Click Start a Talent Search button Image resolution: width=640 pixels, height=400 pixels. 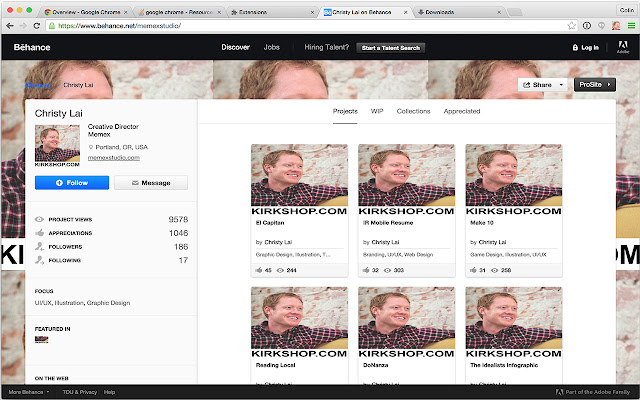[391, 48]
